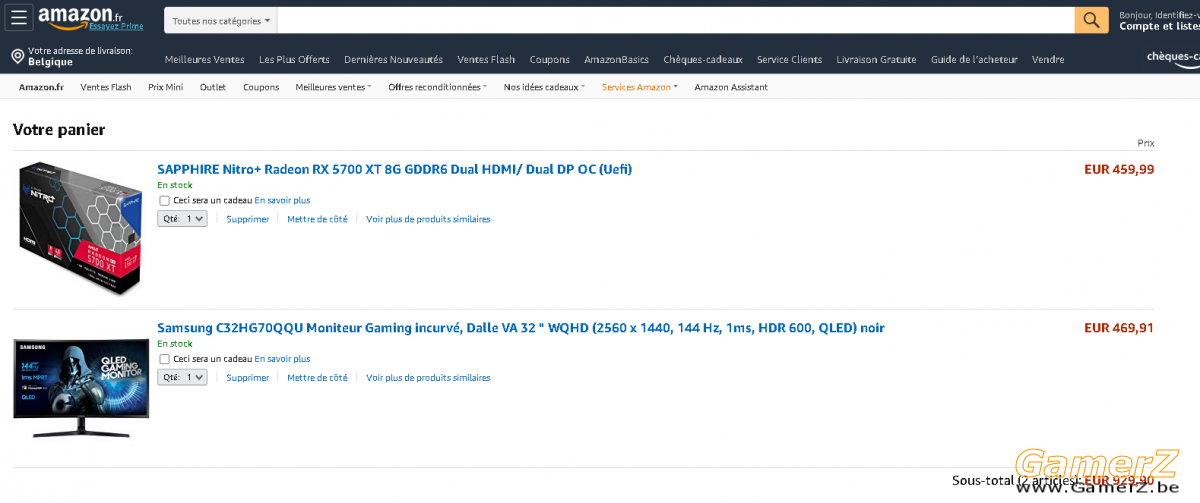Open Ventes Flash in sub-navigation
The image size is (1200, 503).
point(106,87)
